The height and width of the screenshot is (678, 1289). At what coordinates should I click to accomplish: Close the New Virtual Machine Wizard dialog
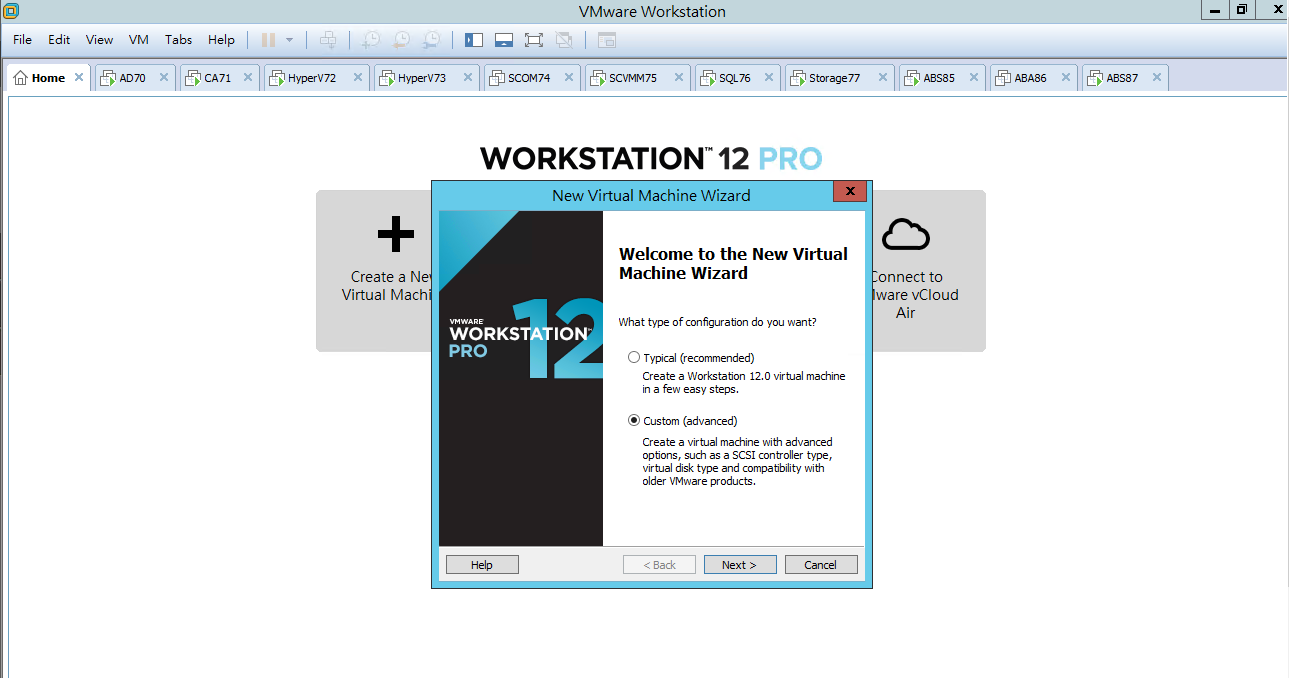coord(850,191)
